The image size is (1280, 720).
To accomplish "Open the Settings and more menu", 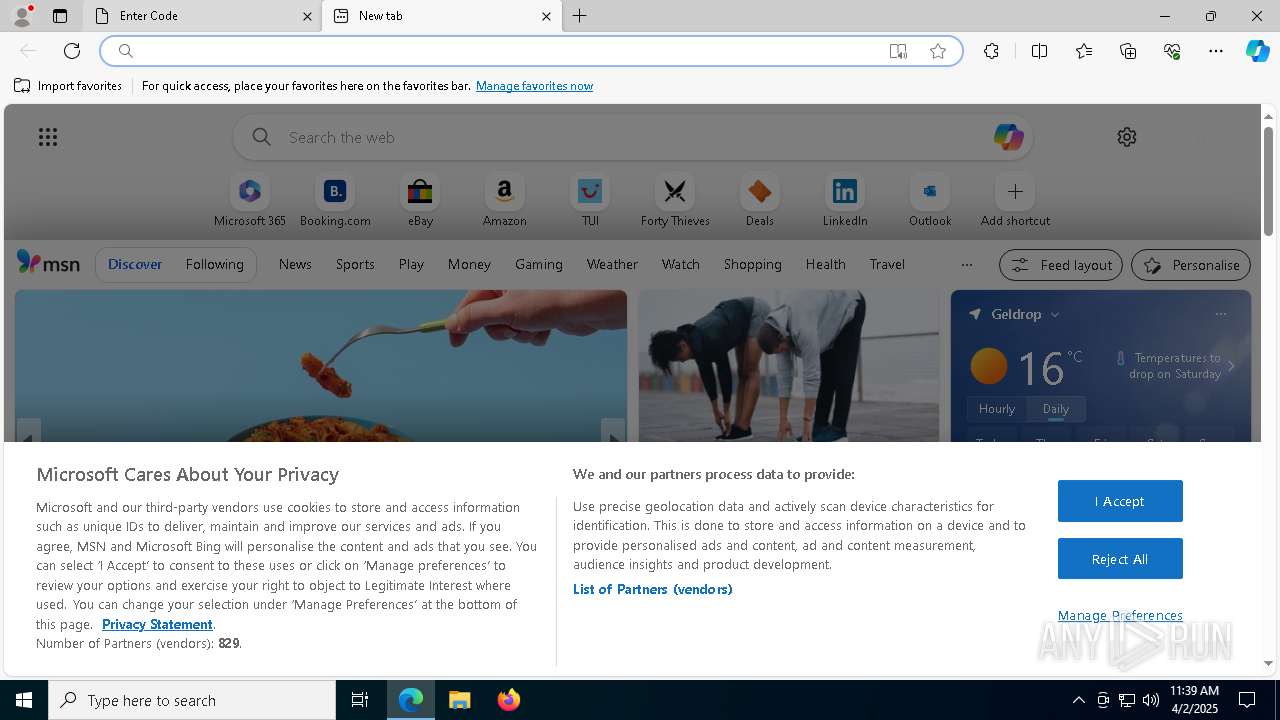I will pos(1216,51).
